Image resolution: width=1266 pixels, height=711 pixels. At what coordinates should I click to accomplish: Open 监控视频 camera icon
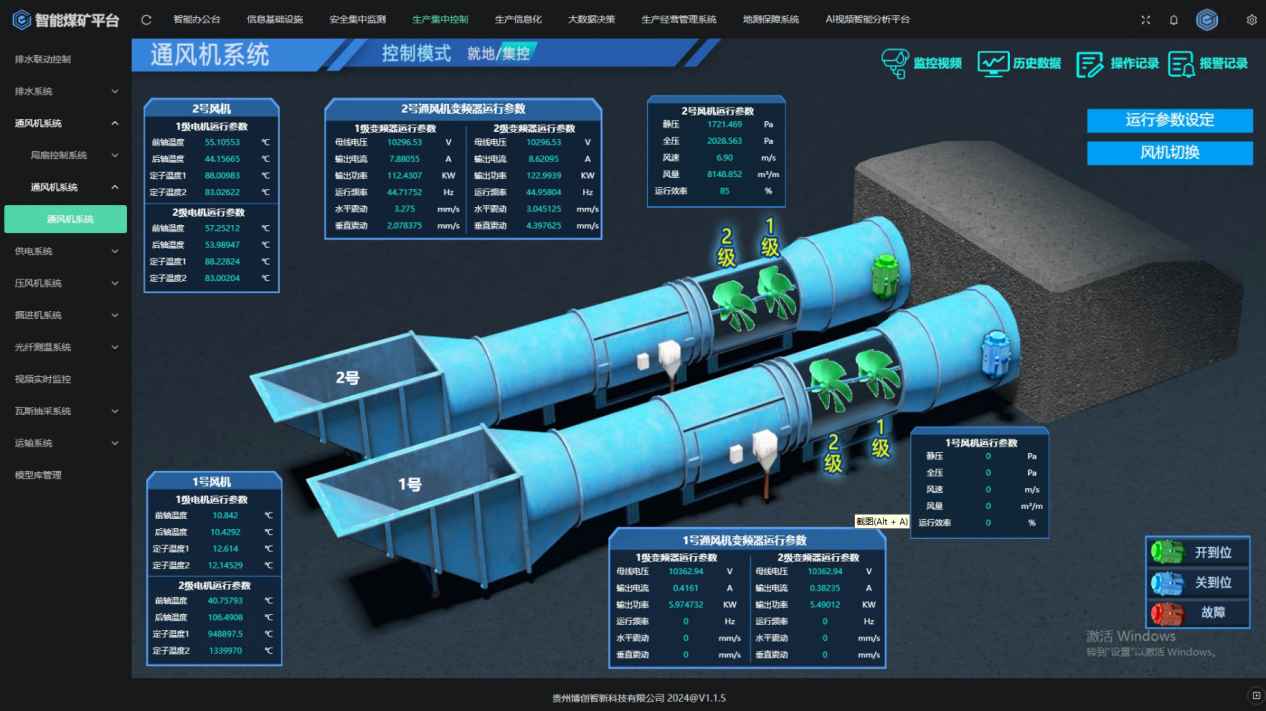pyautogui.click(x=895, y=63)
